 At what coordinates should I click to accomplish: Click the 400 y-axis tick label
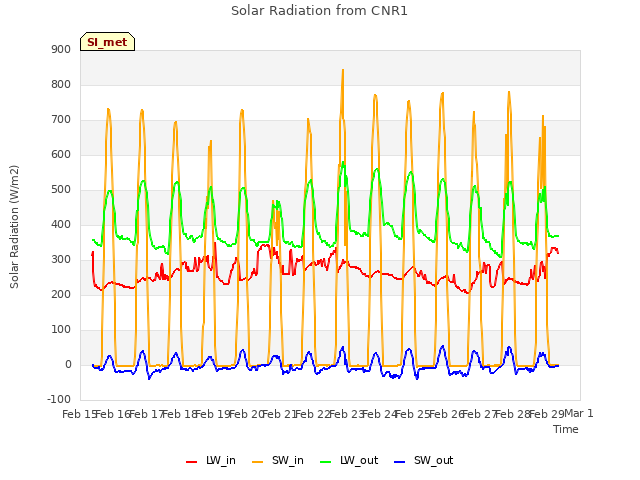coord(61,224)
